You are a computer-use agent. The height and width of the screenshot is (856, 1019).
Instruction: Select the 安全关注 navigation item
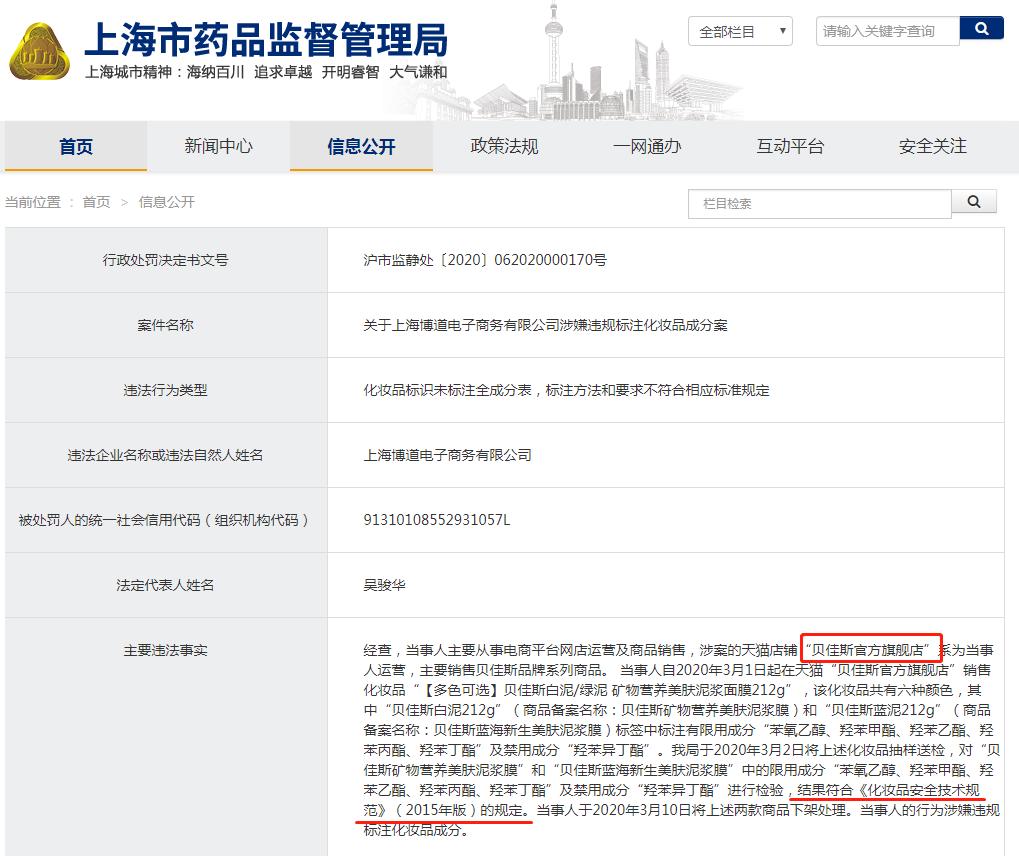931,146
